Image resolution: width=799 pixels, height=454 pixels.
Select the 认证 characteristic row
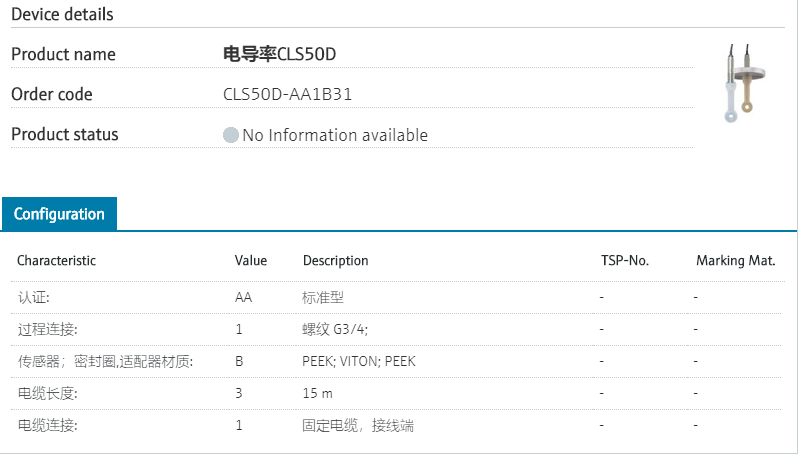[34, 298]
